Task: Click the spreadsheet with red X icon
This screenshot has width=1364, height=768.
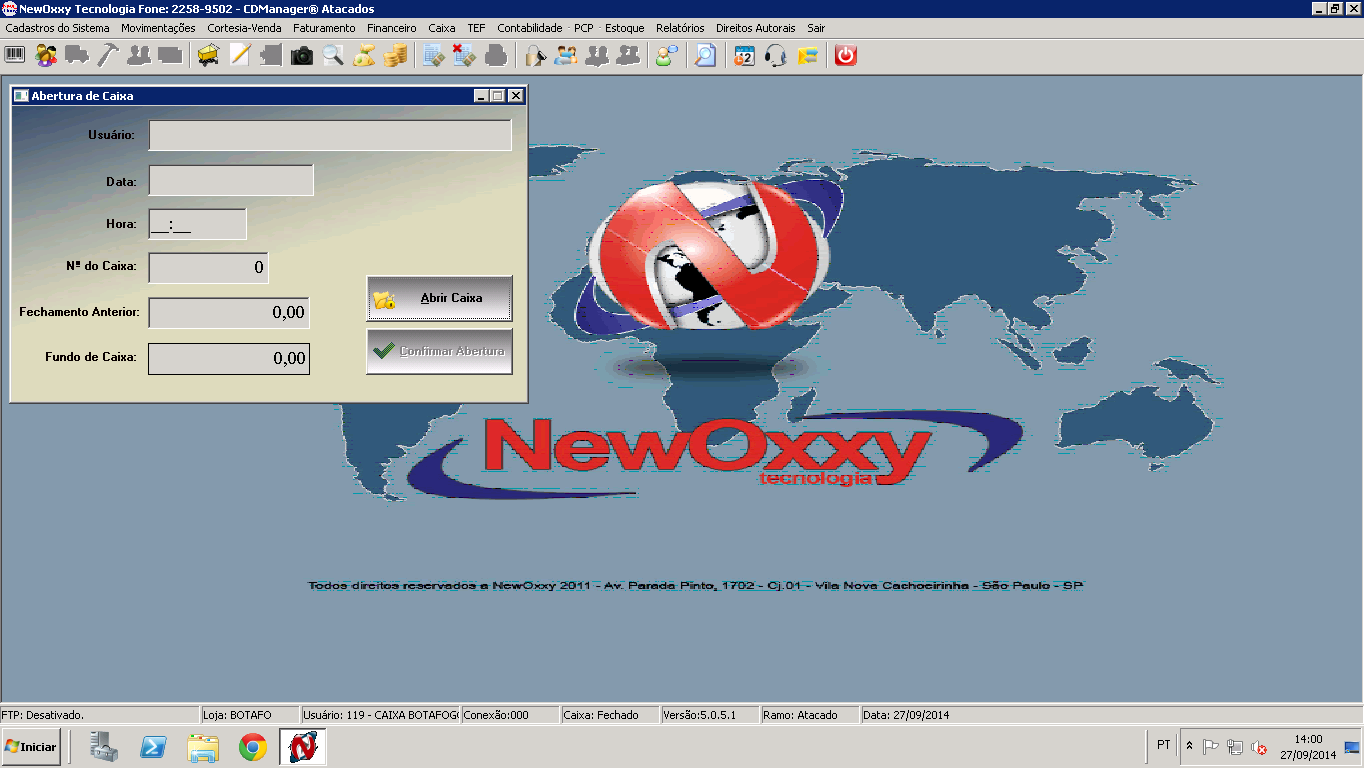Action: 464,56
